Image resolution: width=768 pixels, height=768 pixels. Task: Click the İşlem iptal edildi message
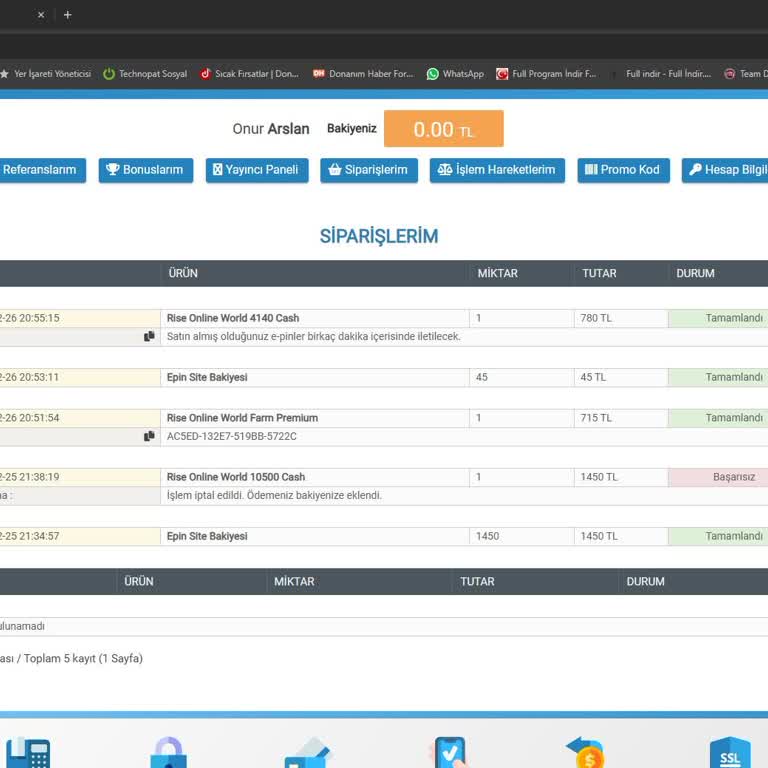[x=274, y=495]
